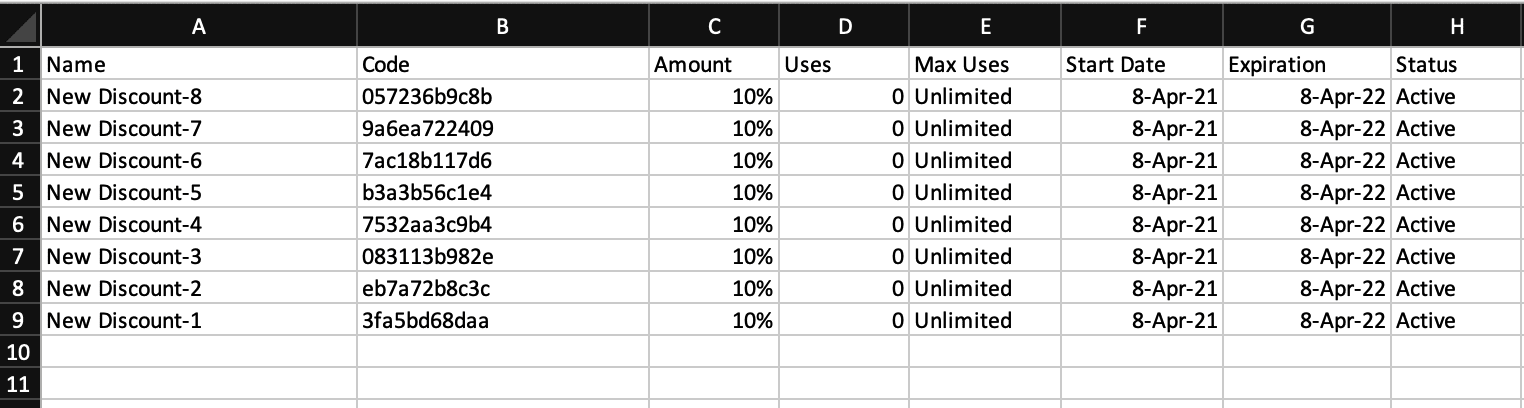Click the "Name" header cell
The width and height of the screenshot is (1524, 408).
coord(199,65)
